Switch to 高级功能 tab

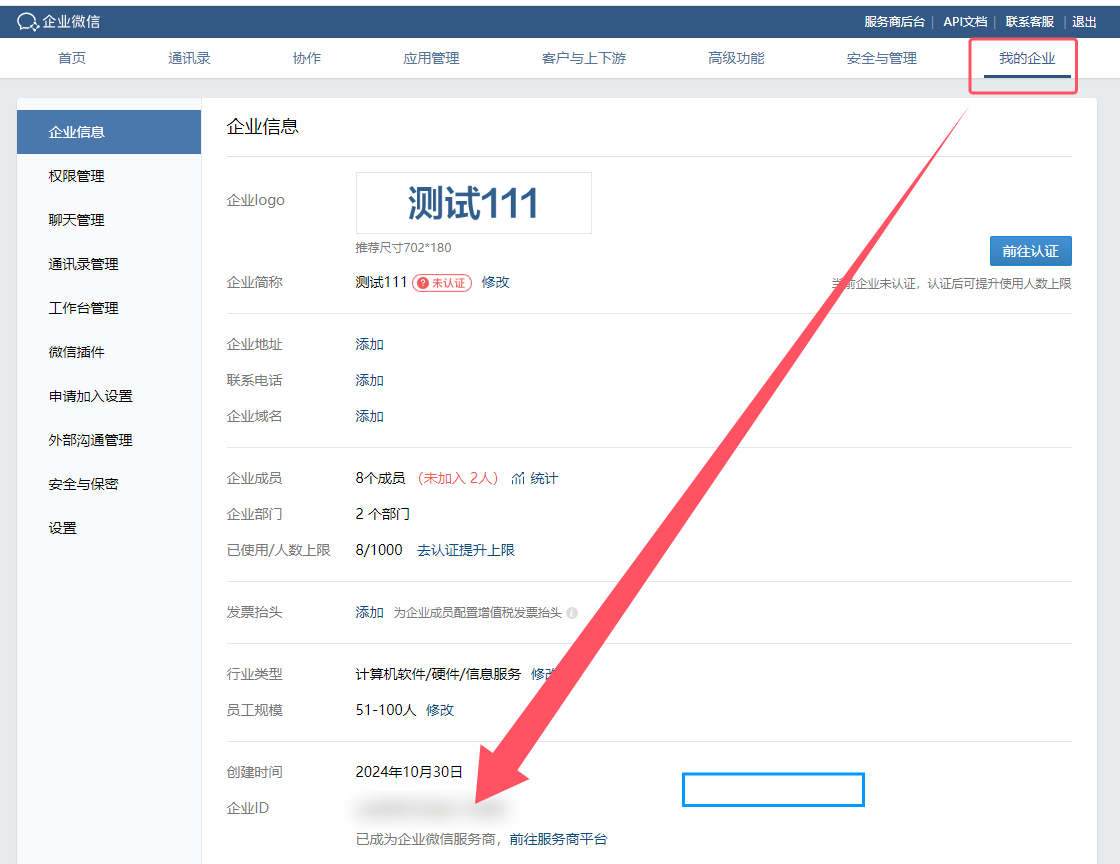(x=736, y=59)
